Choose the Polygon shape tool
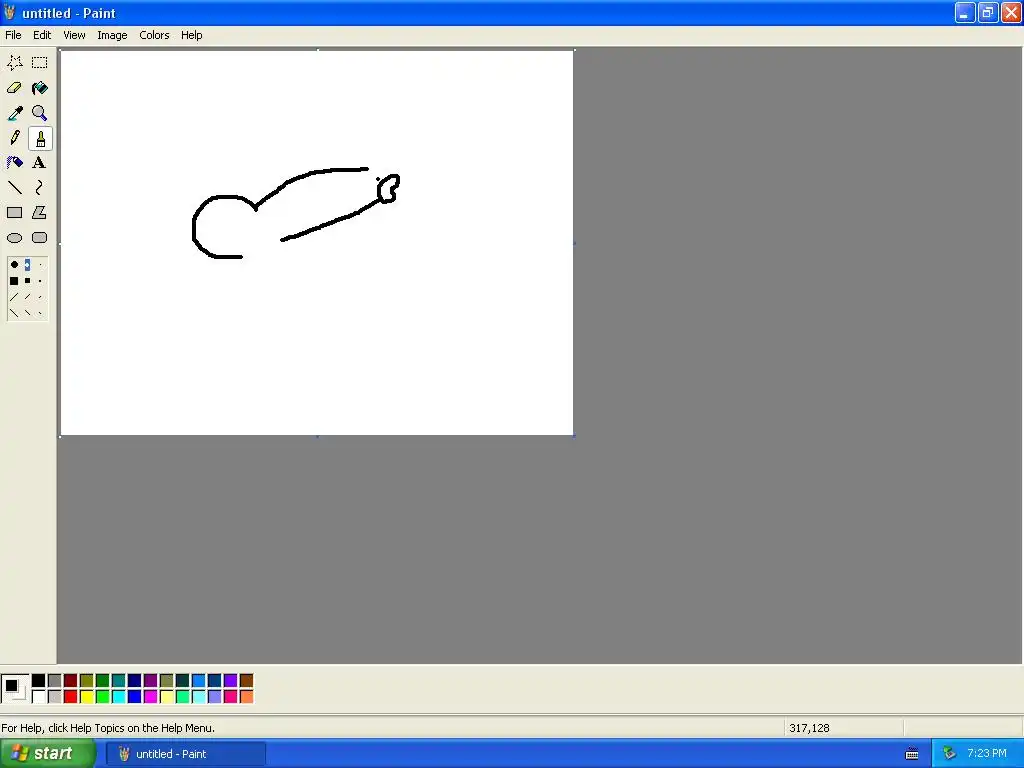The width and height of the screenshot is (1024, 768). (x=40, y=212)
